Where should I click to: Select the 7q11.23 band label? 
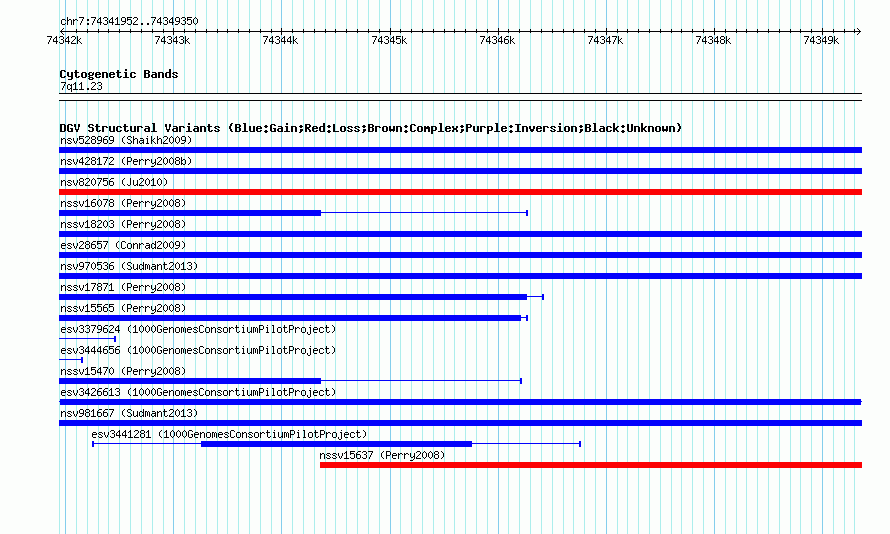81,86
